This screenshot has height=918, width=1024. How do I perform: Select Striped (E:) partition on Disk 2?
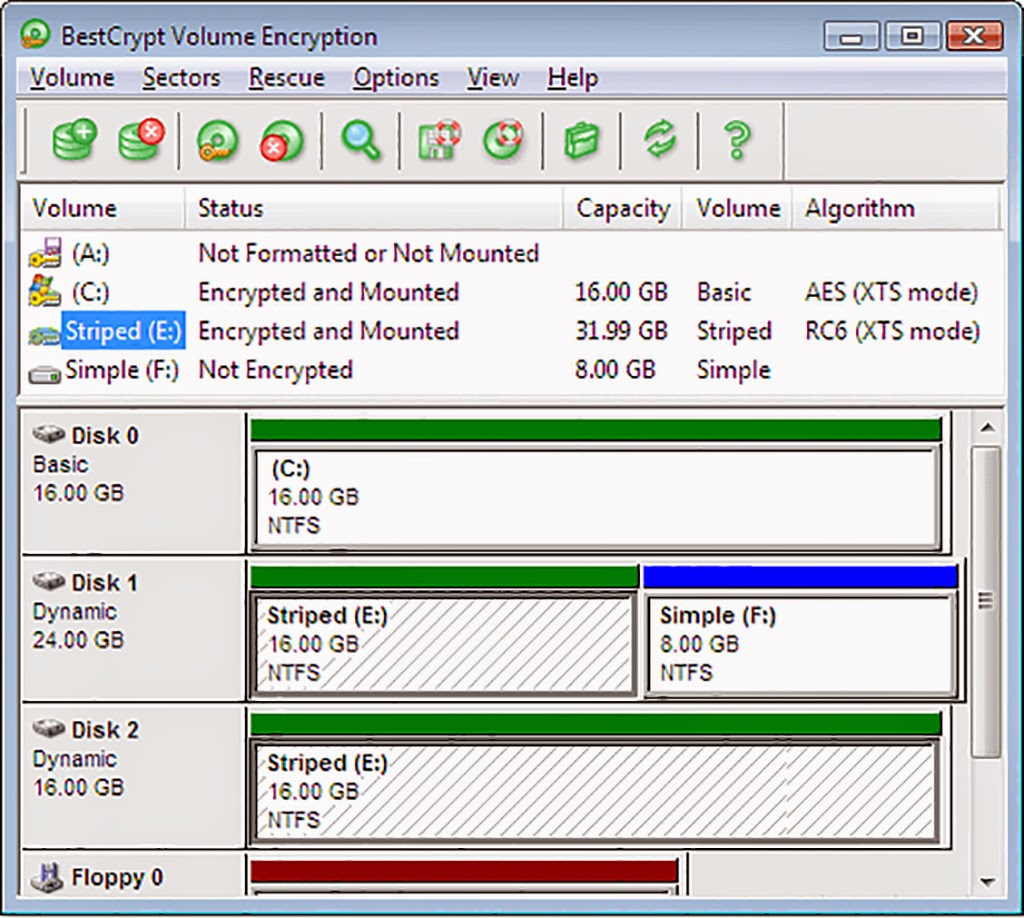(595, 791)
